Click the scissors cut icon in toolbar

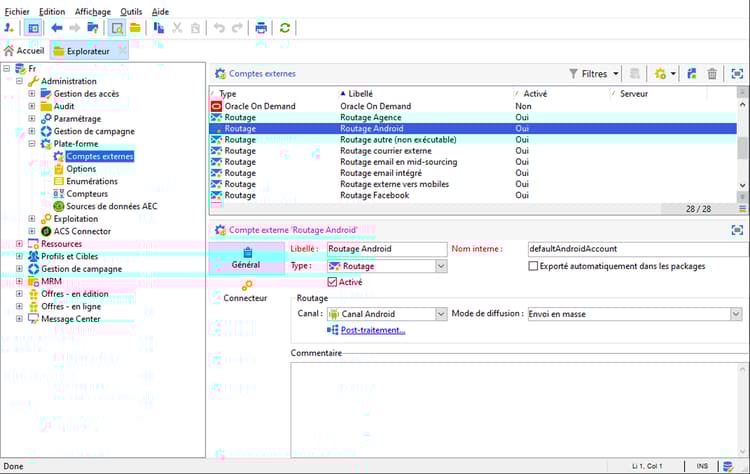point(177,28)
